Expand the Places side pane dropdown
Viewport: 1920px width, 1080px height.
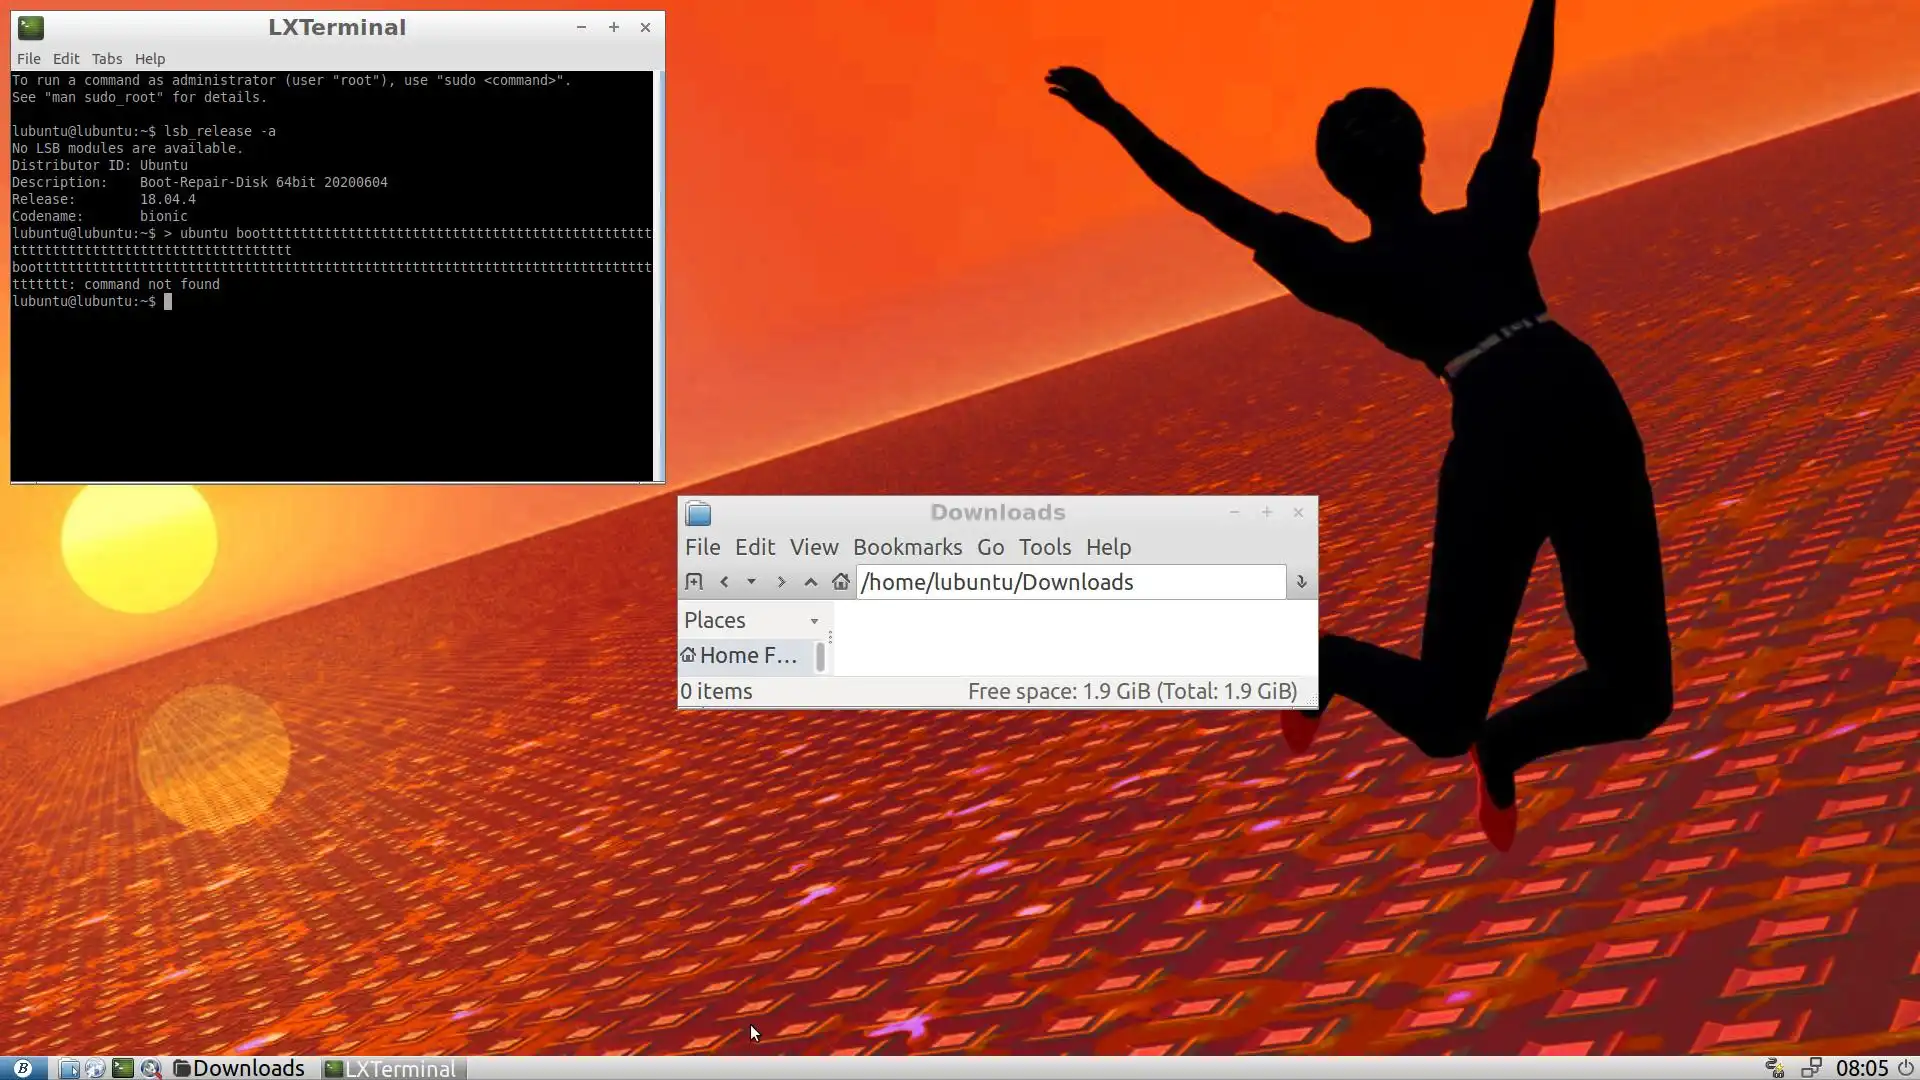click(814, 621)
